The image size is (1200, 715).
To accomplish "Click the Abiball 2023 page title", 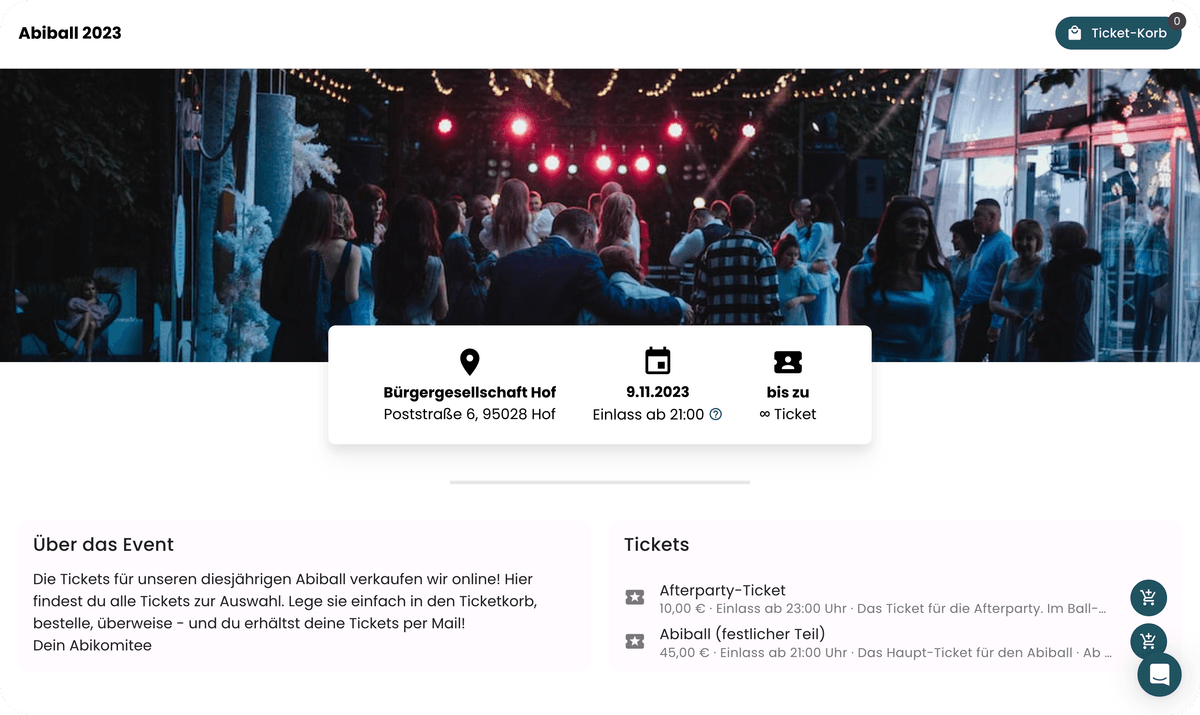I will tap(69, 32).
